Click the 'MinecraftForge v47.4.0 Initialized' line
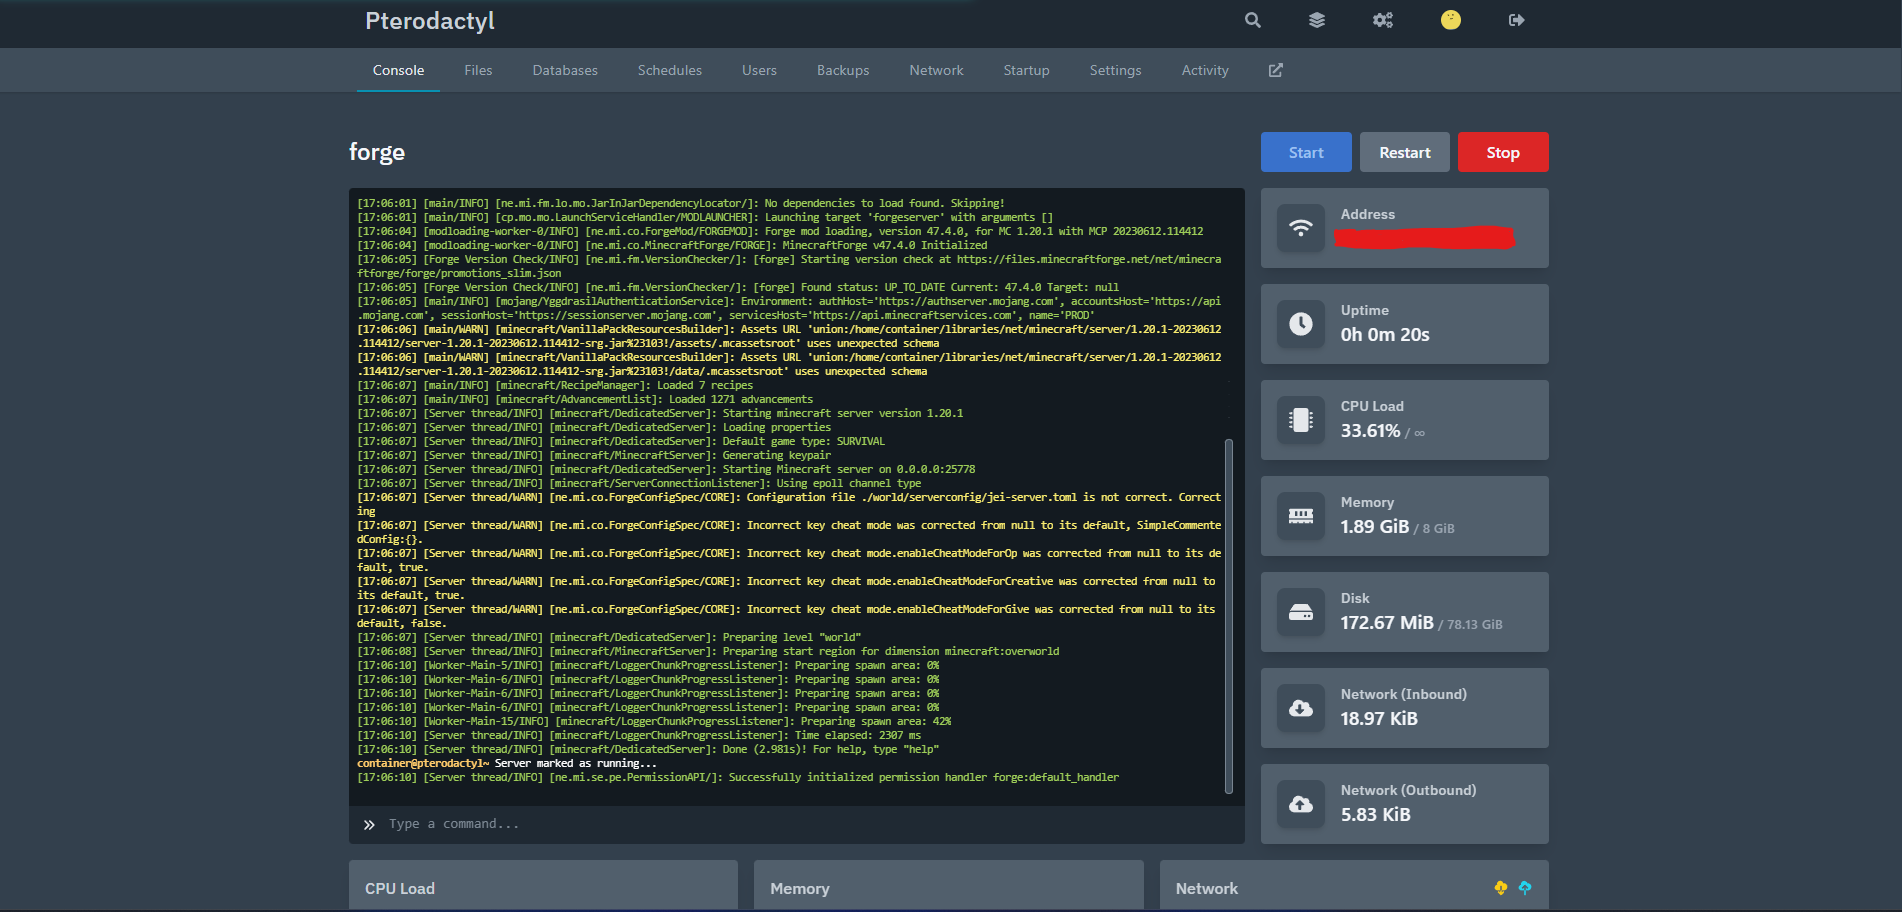Viewport: 1902px width, 912px height. (672, 245)
